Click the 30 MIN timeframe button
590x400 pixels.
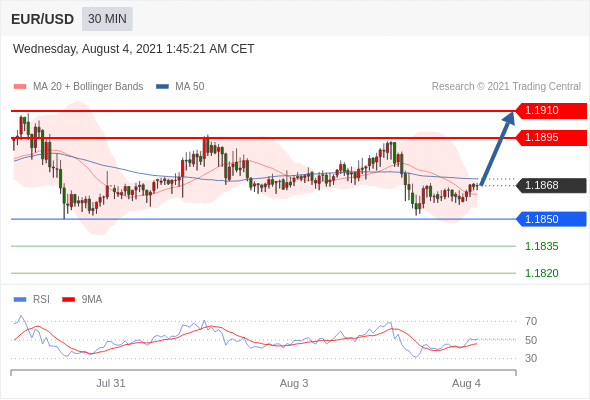point(107,19)
